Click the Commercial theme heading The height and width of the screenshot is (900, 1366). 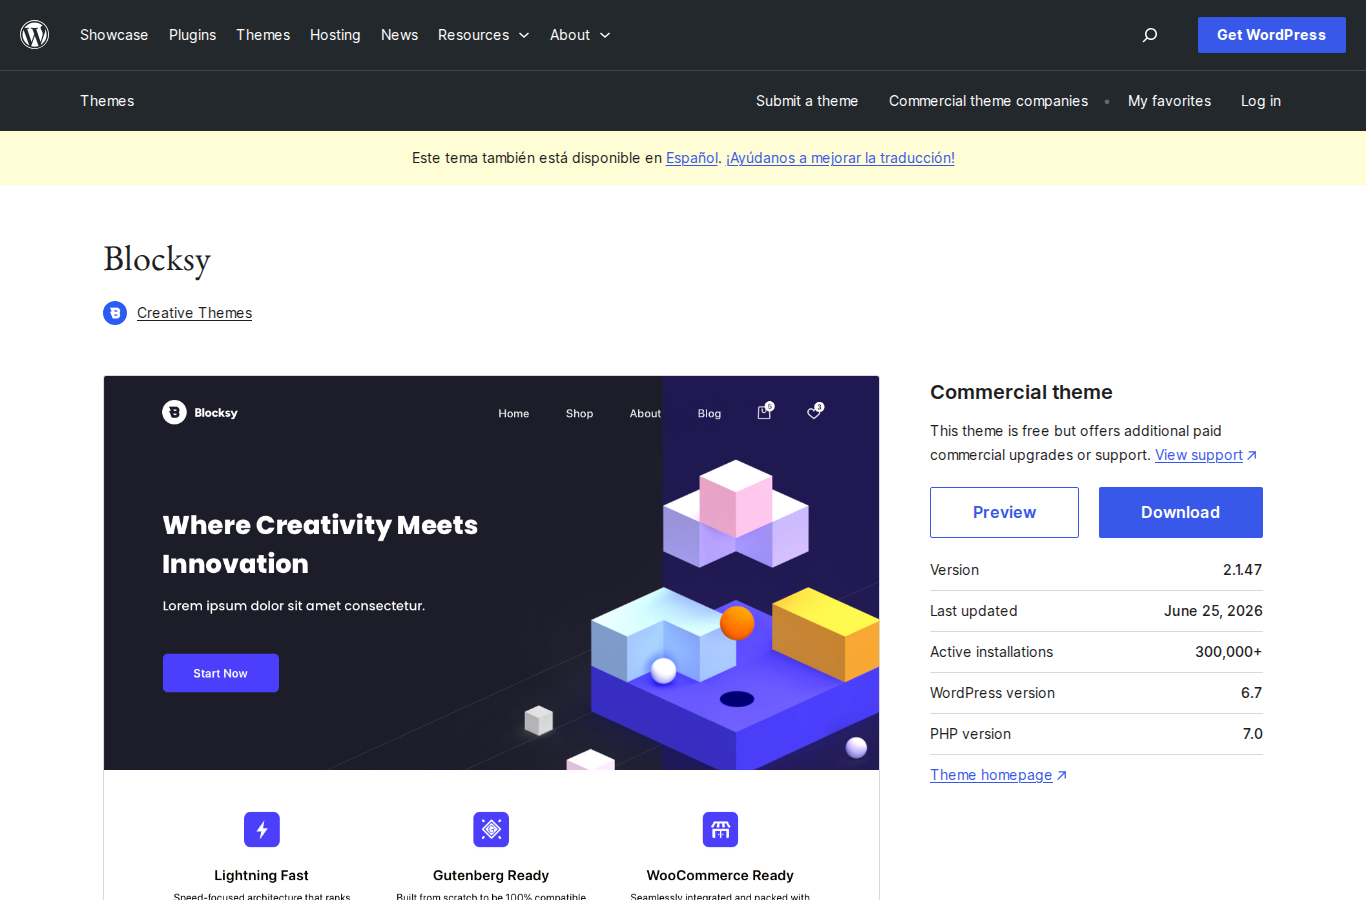(x=1021, y=392)
